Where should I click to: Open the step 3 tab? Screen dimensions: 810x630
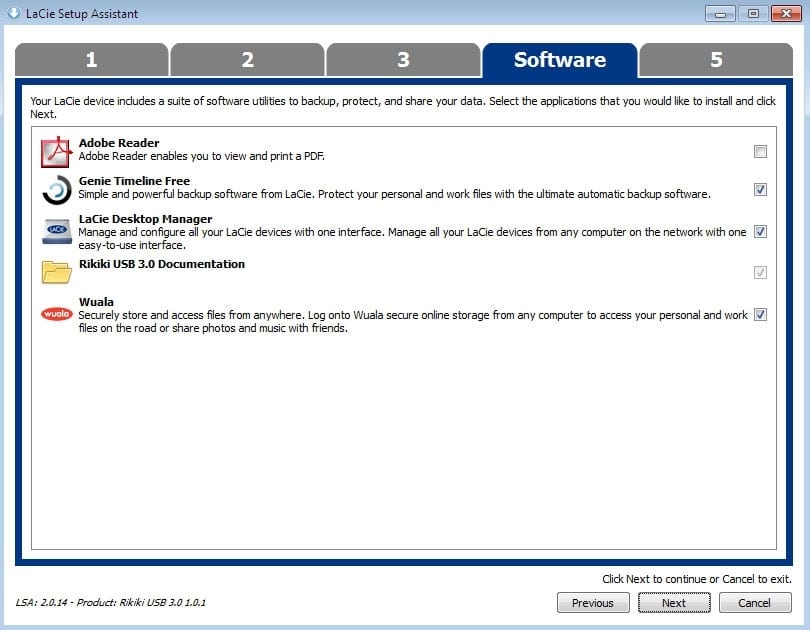403,60
